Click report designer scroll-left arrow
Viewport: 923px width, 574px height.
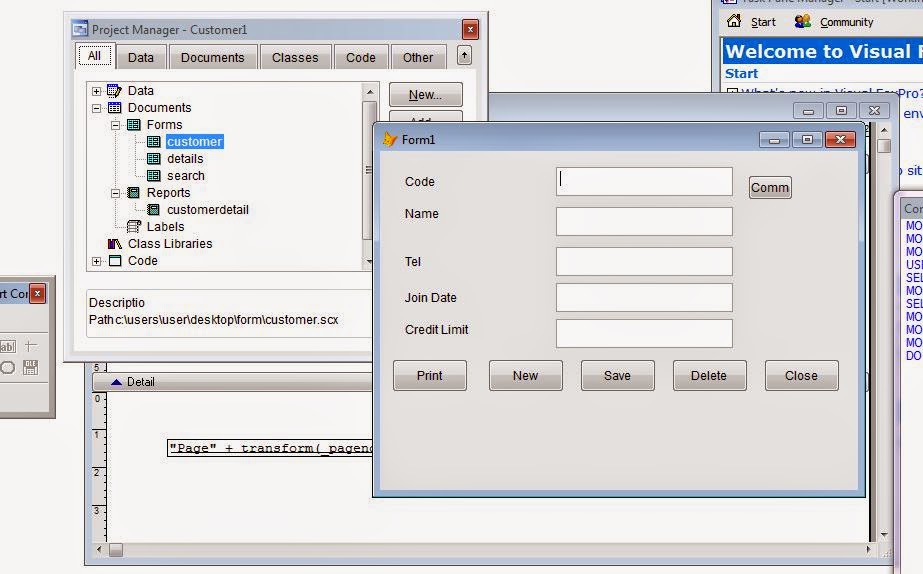(x=99, y=550)
